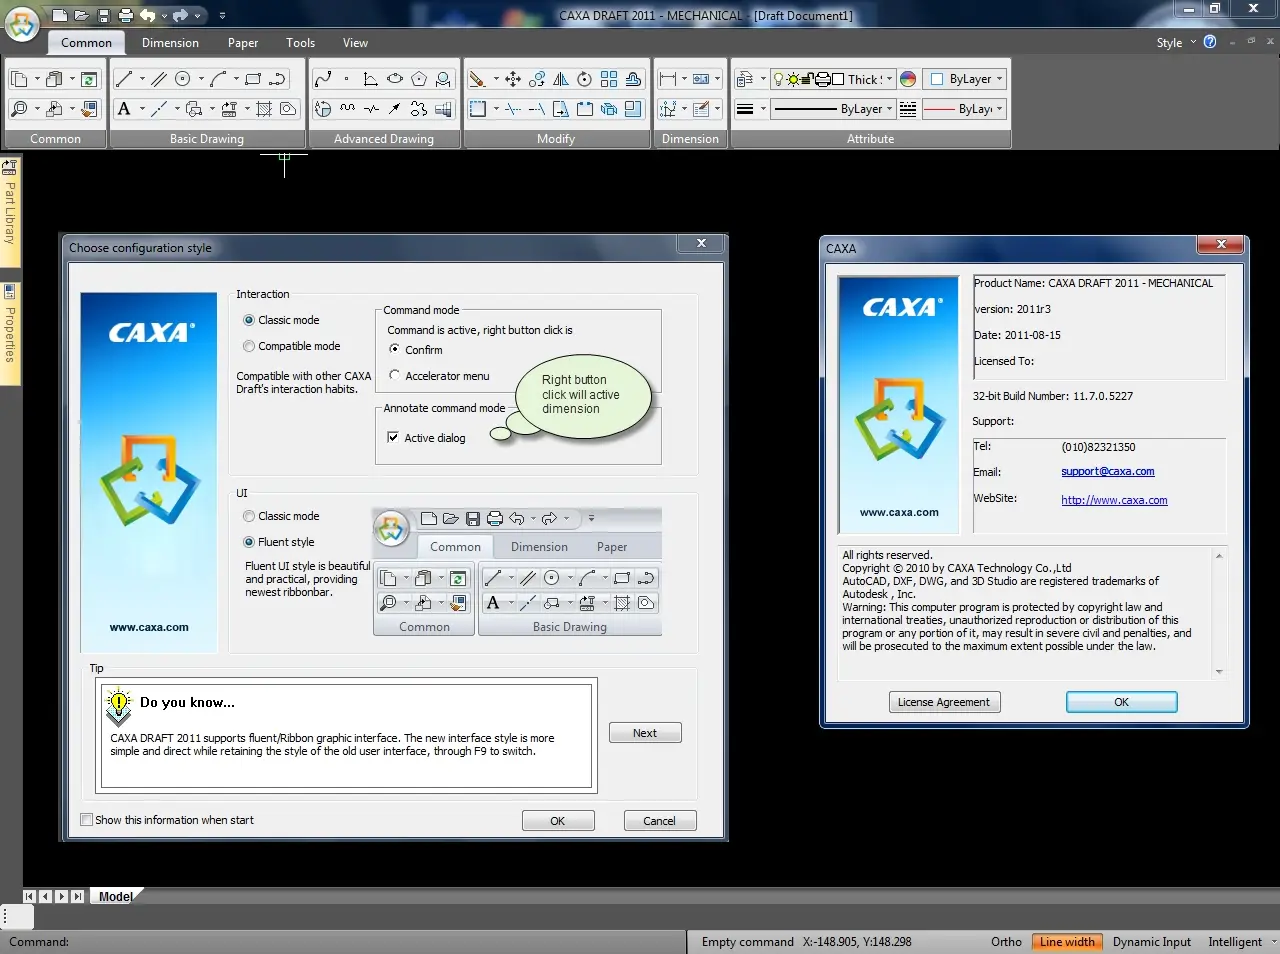The height and width of the screenshot is (954, 1280).
Task: Click Cancel in Choose configuration style dialog
Action: [660, 821]
